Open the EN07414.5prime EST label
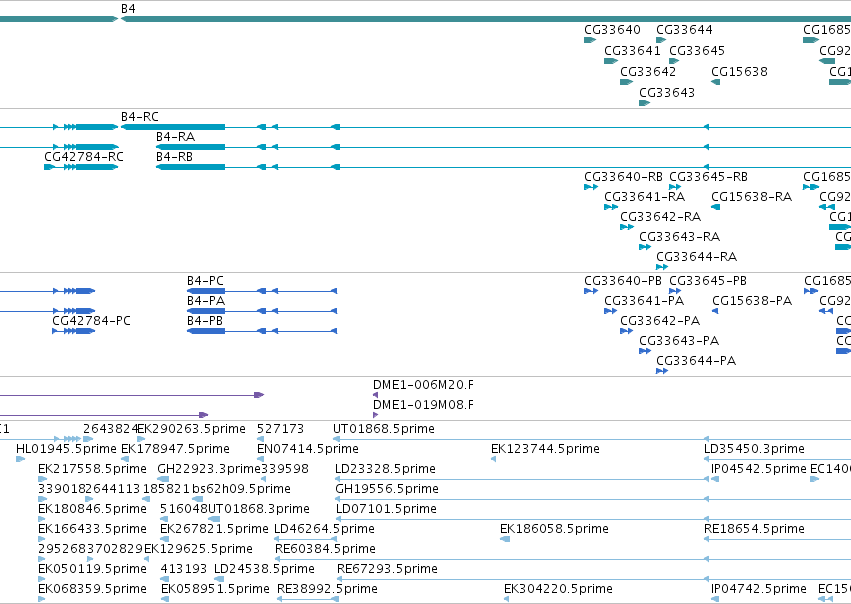This screenshot has width=851, height=604. [x=308, y=449]
